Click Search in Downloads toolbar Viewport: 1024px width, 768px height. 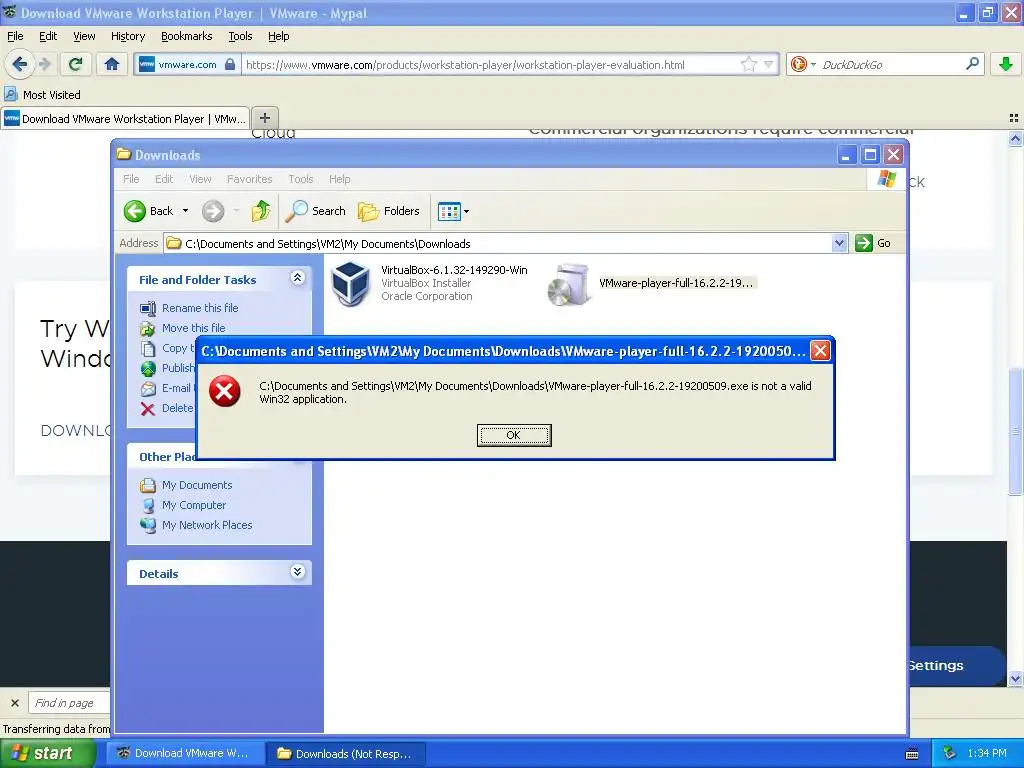pos(315,211)
